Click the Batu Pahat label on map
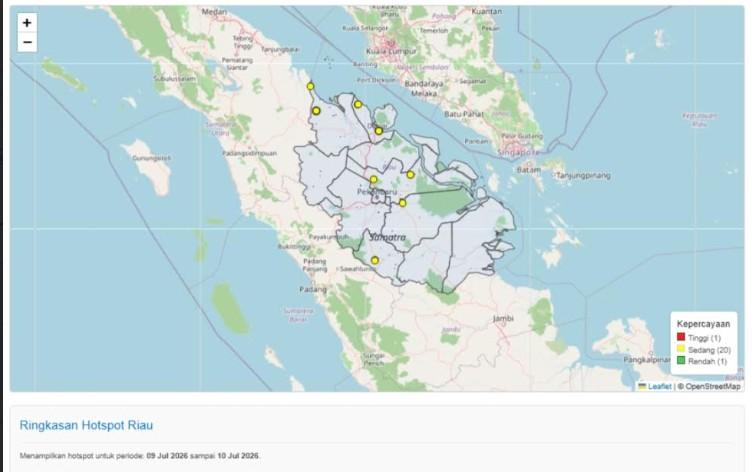 click(x=464, y=114)
